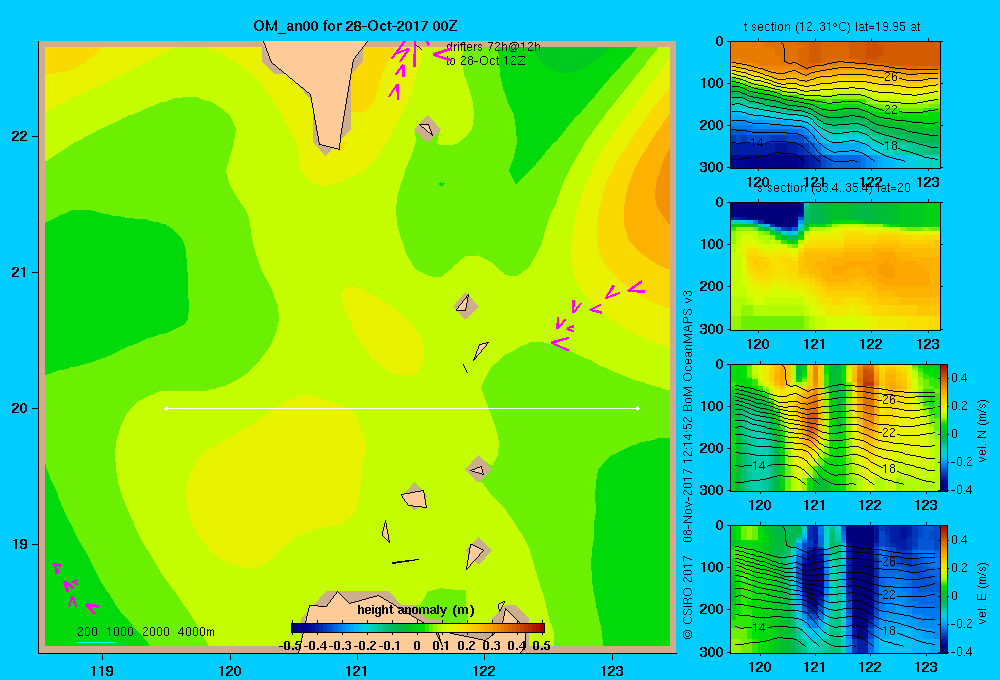Click the west endpoint of the white section line
This screenshot has height=680, width=1000.
[x=166, y=408]
